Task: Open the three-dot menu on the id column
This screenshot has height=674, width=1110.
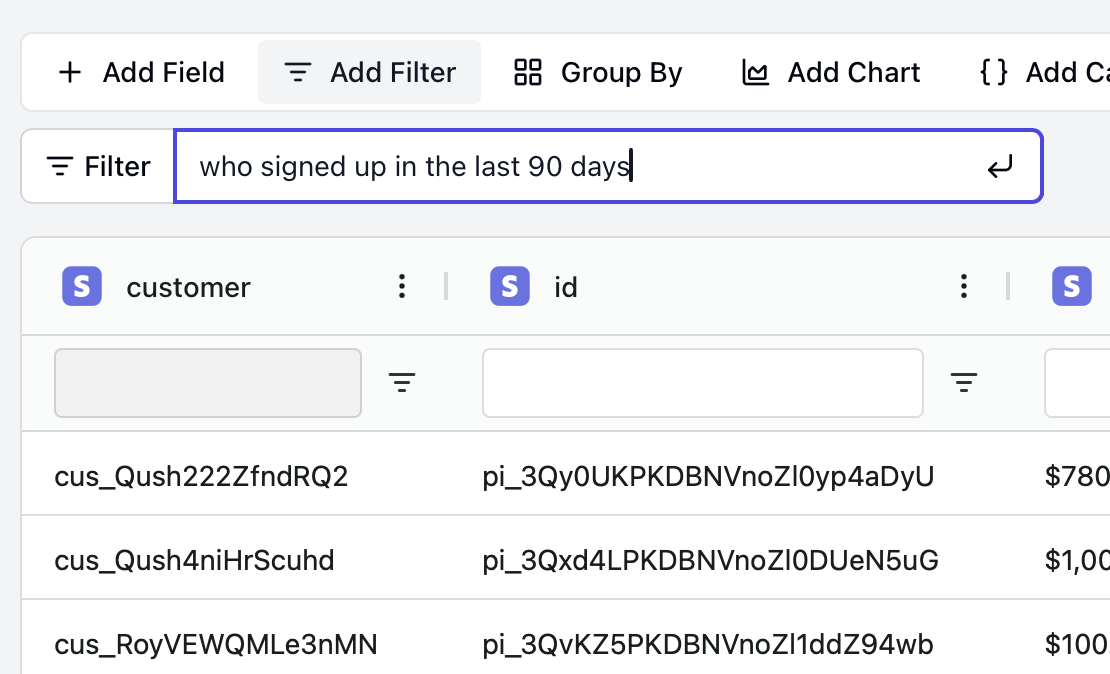Action: coord(963,286)
